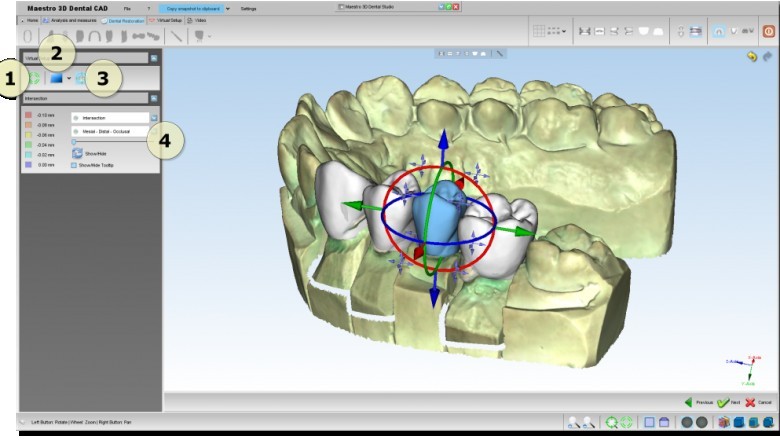This screenshot has height=440, width=780.
Task: Click the multicolored cube icon
Action: point(724,423)
